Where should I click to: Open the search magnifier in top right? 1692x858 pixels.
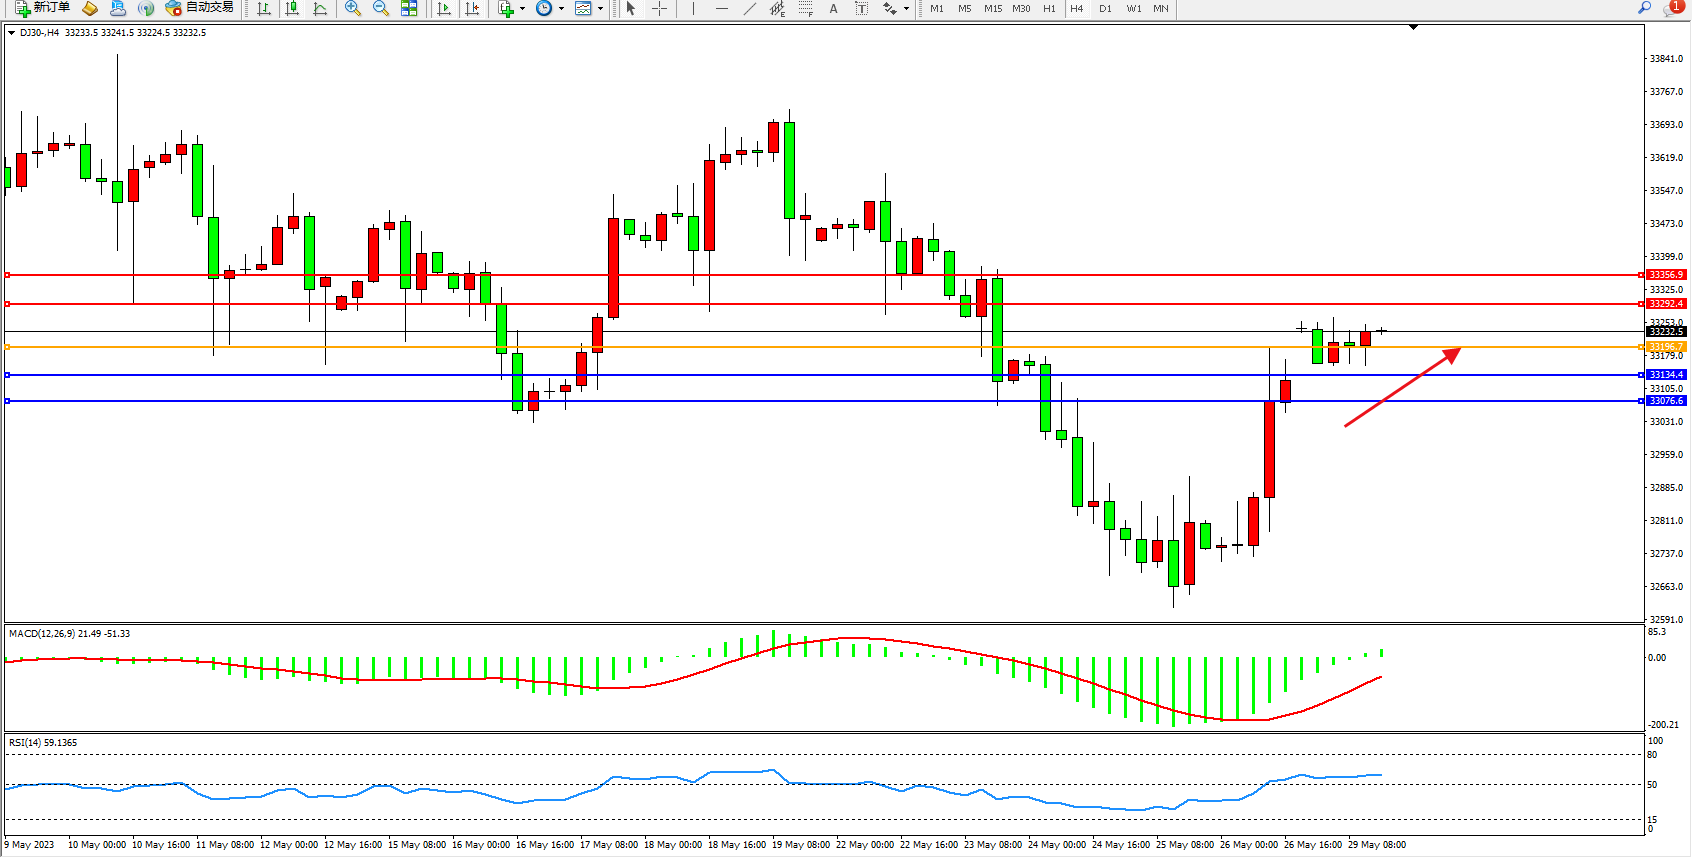(1644, 8)
